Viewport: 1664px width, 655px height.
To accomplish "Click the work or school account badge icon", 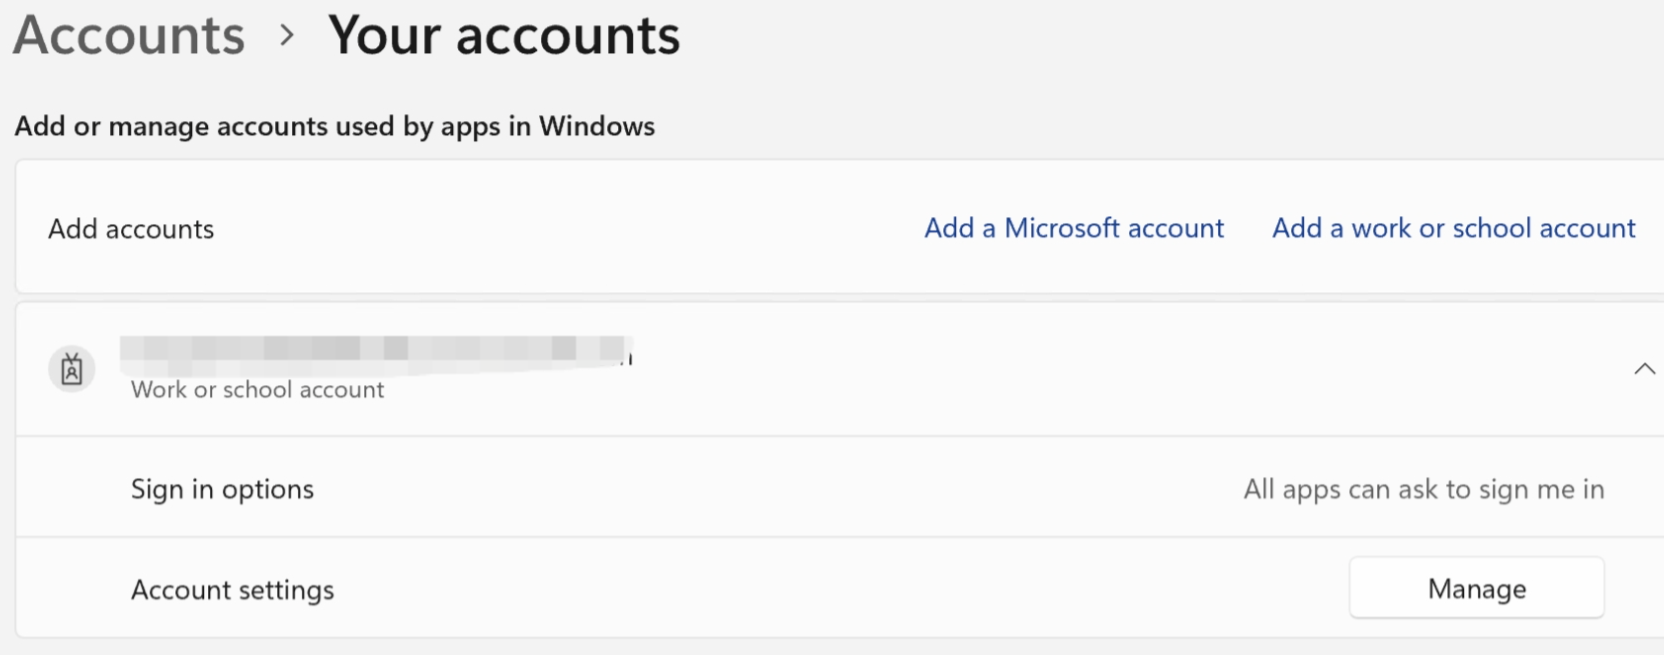I will pos(72,369).
